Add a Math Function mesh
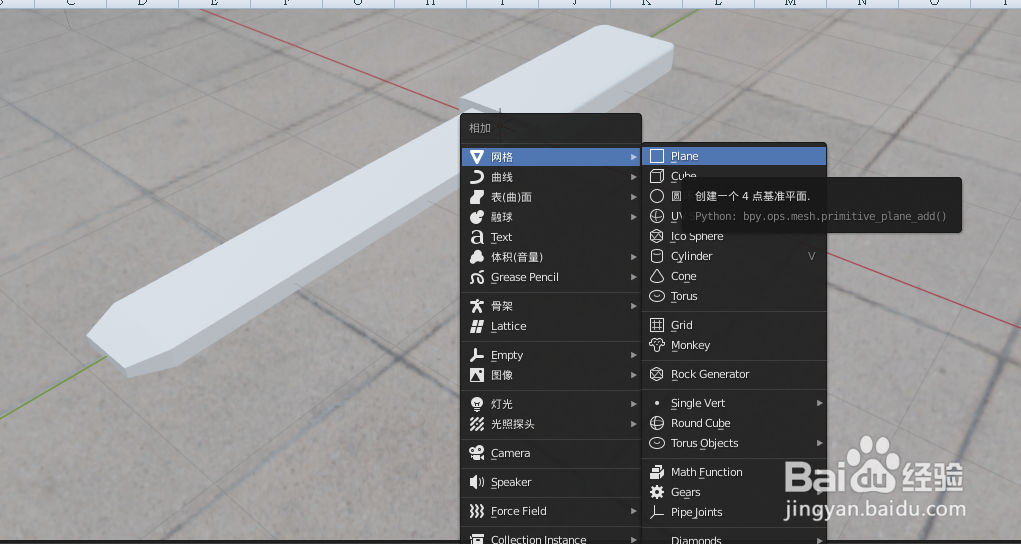The width and height of the screenshot is (1021, 544). tap(734, 472)
